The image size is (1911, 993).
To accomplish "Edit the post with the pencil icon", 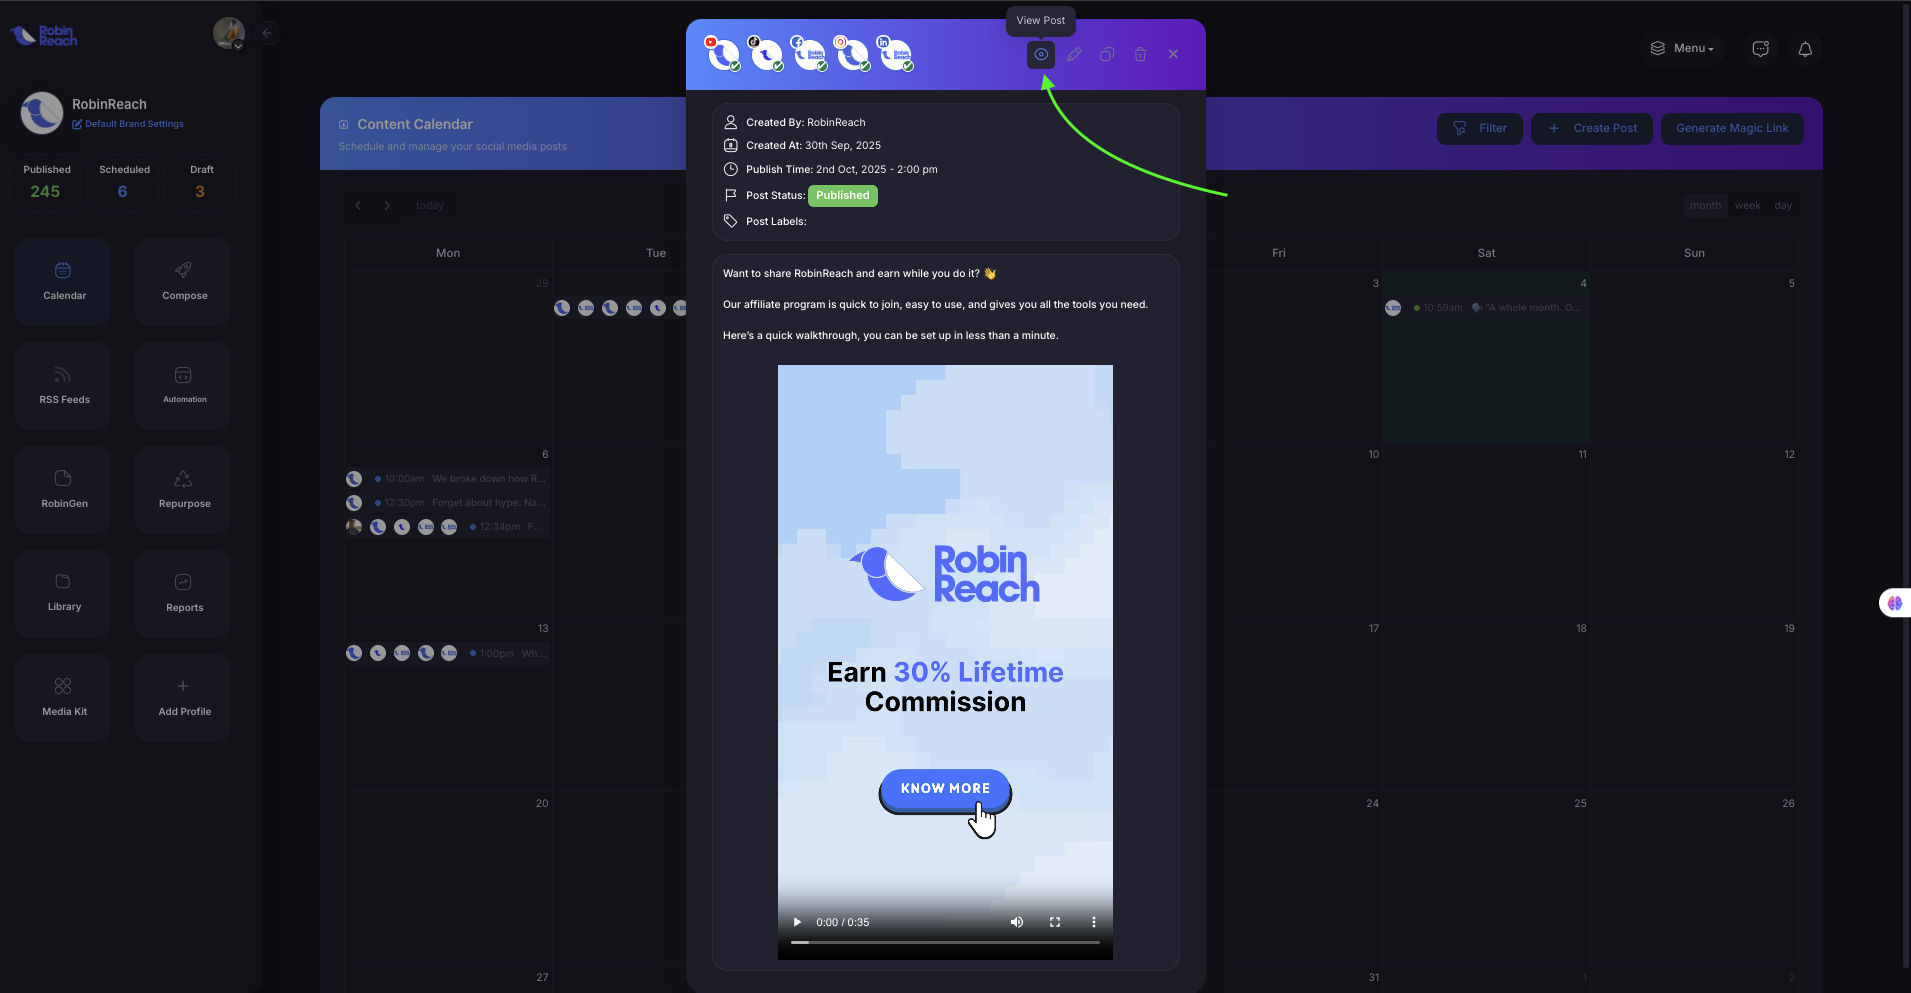I will pyautogui.click(x=1074, y=54).
